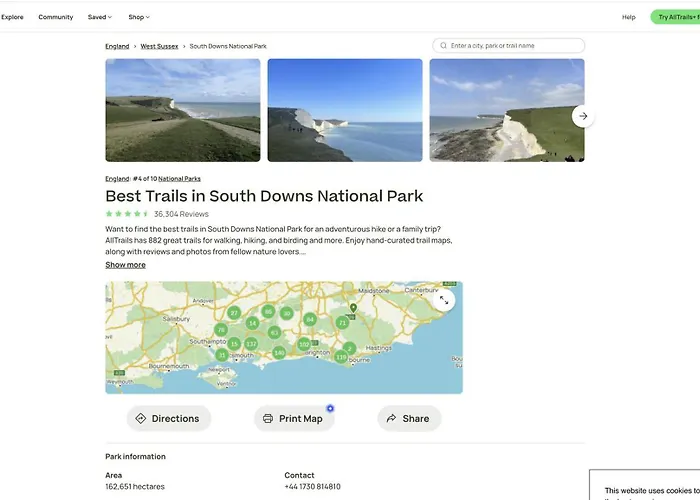Open the Community menu item
The width and height of the screenshot is (700, 500).
click(x=56, y=17)
